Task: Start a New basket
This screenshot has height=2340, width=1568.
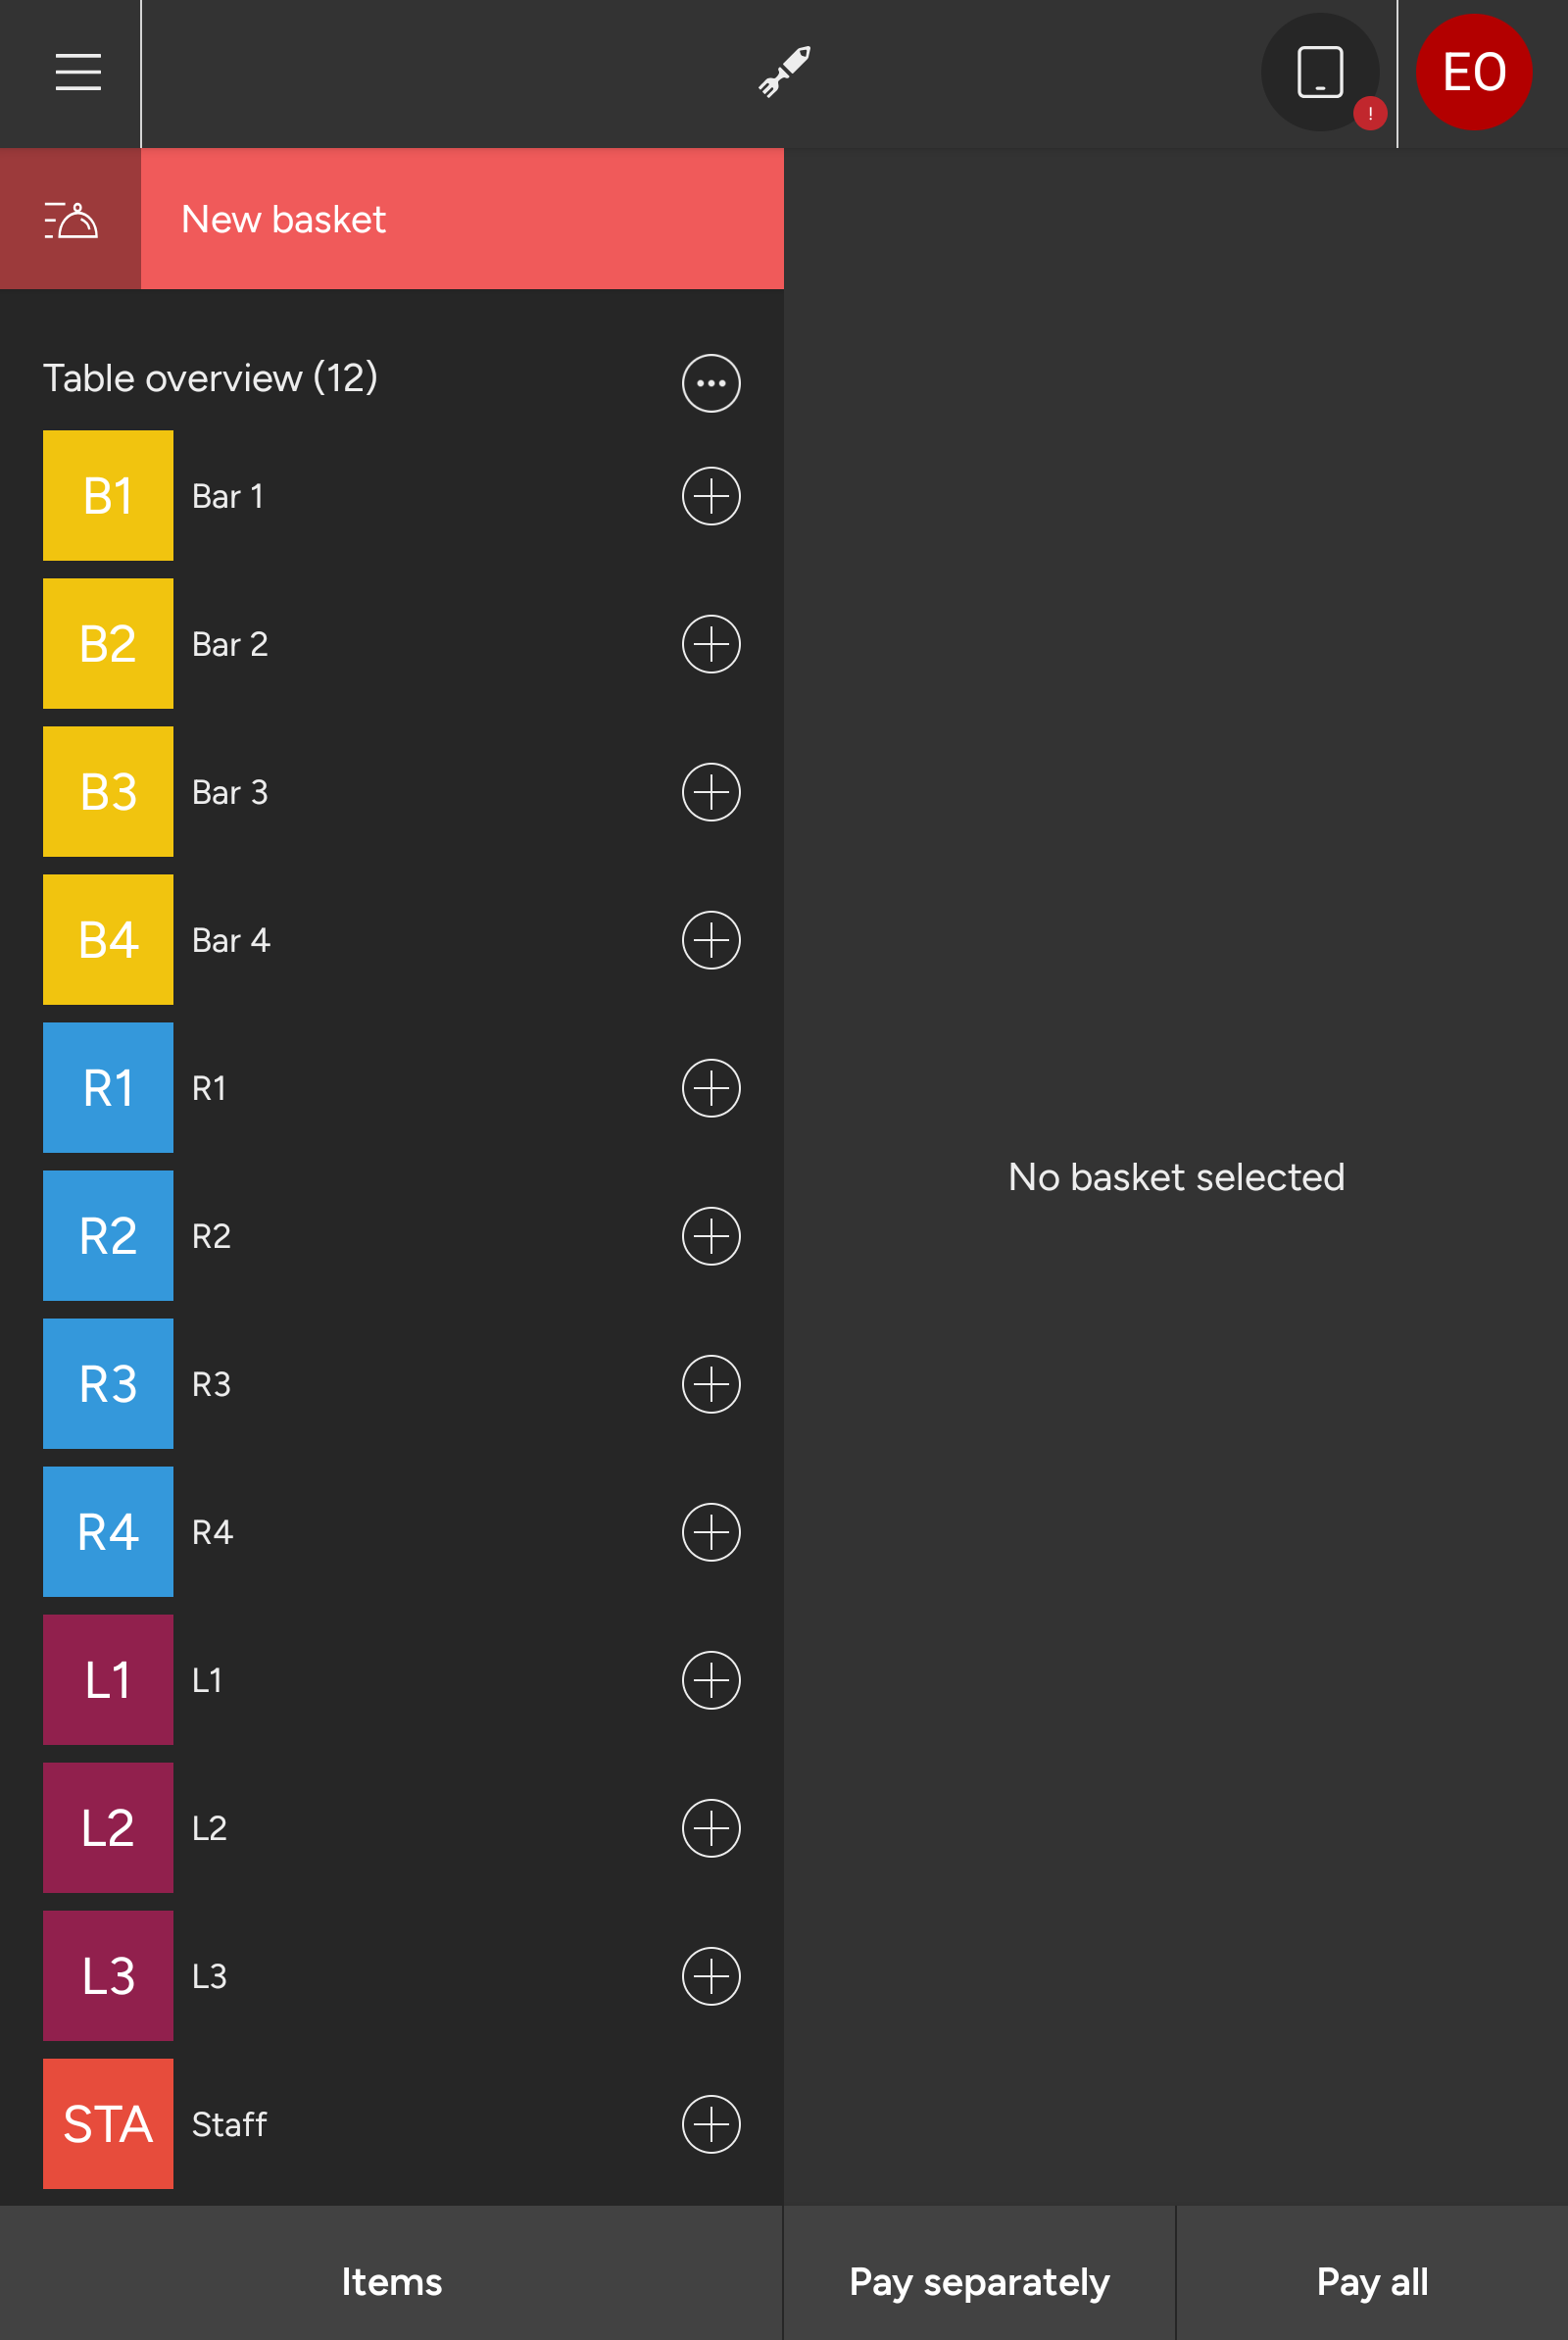Action: point(462,219)
